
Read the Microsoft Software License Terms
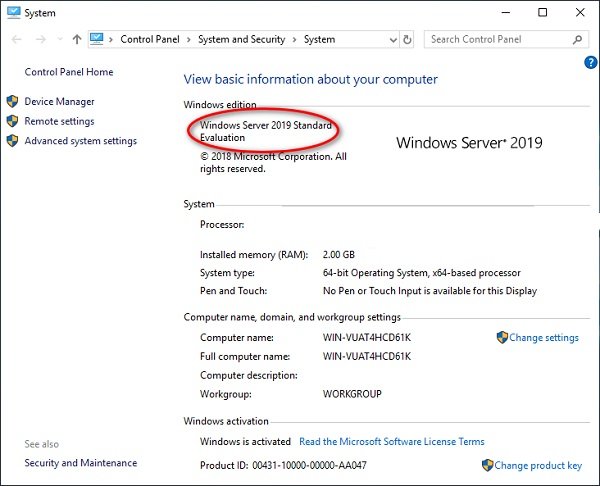click(x=392, y=442)
